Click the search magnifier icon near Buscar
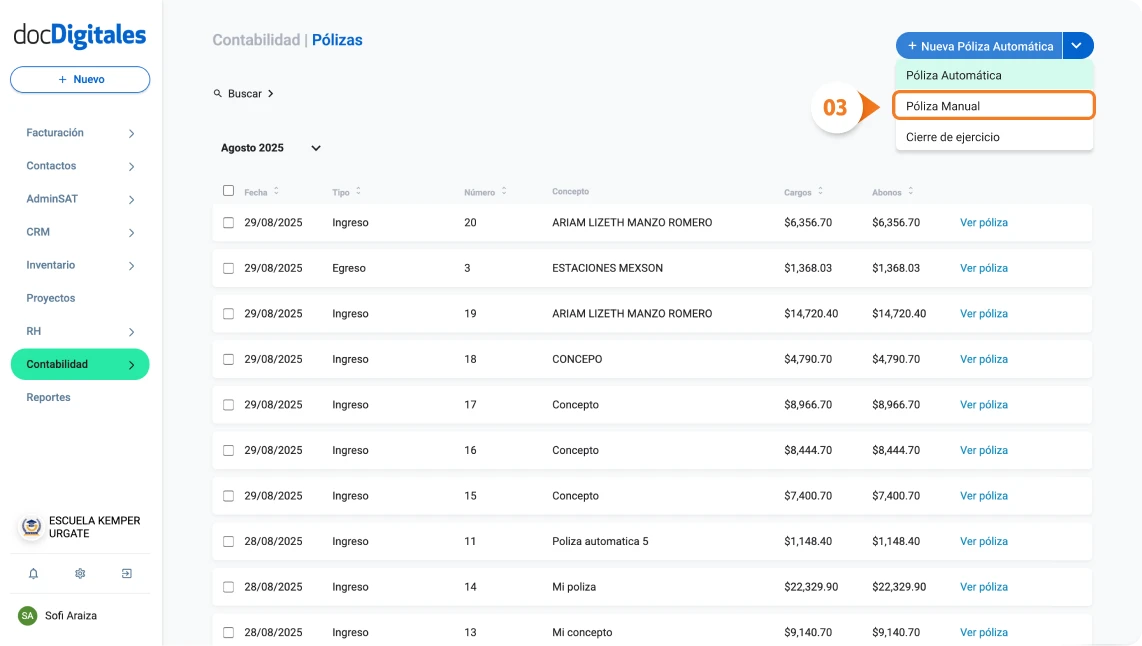This screenshot has width=1142, height=646. click(x=218, y=93)
